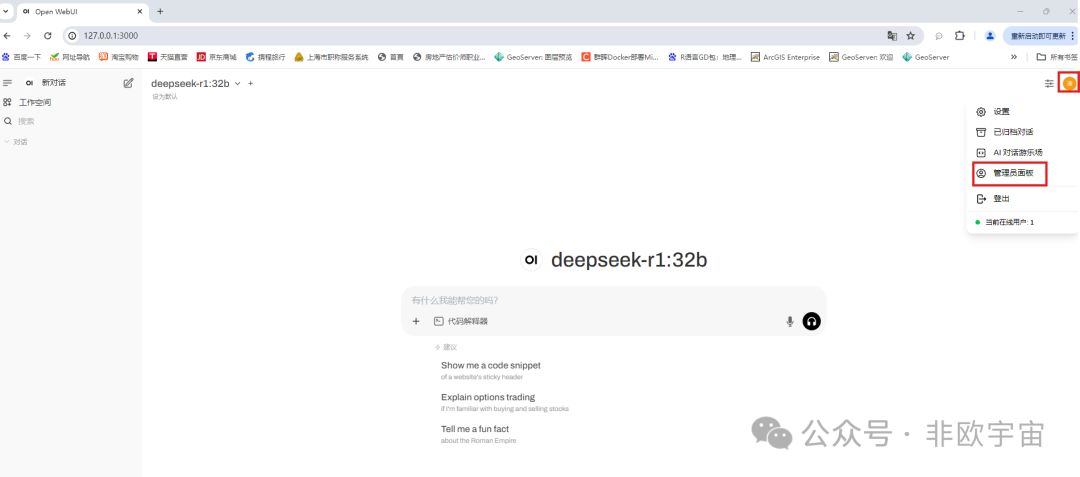Bookmark this page with star icon
The height and width of the screenshot is (477, 1080).
911,36
